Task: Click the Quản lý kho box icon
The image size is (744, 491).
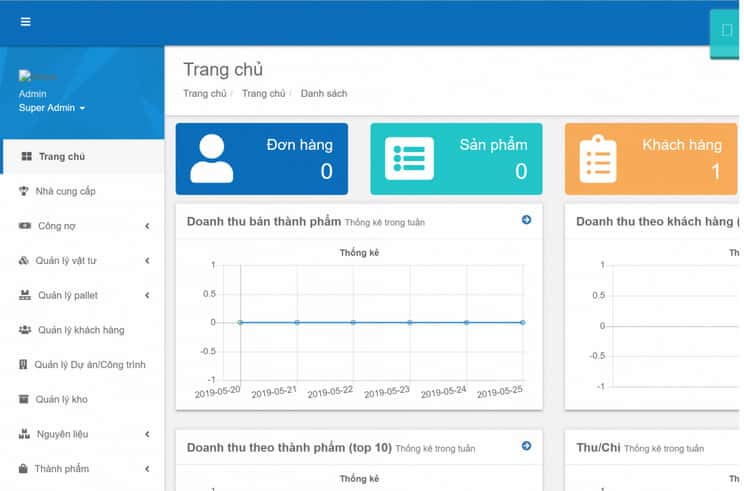Action: (23, 399)
